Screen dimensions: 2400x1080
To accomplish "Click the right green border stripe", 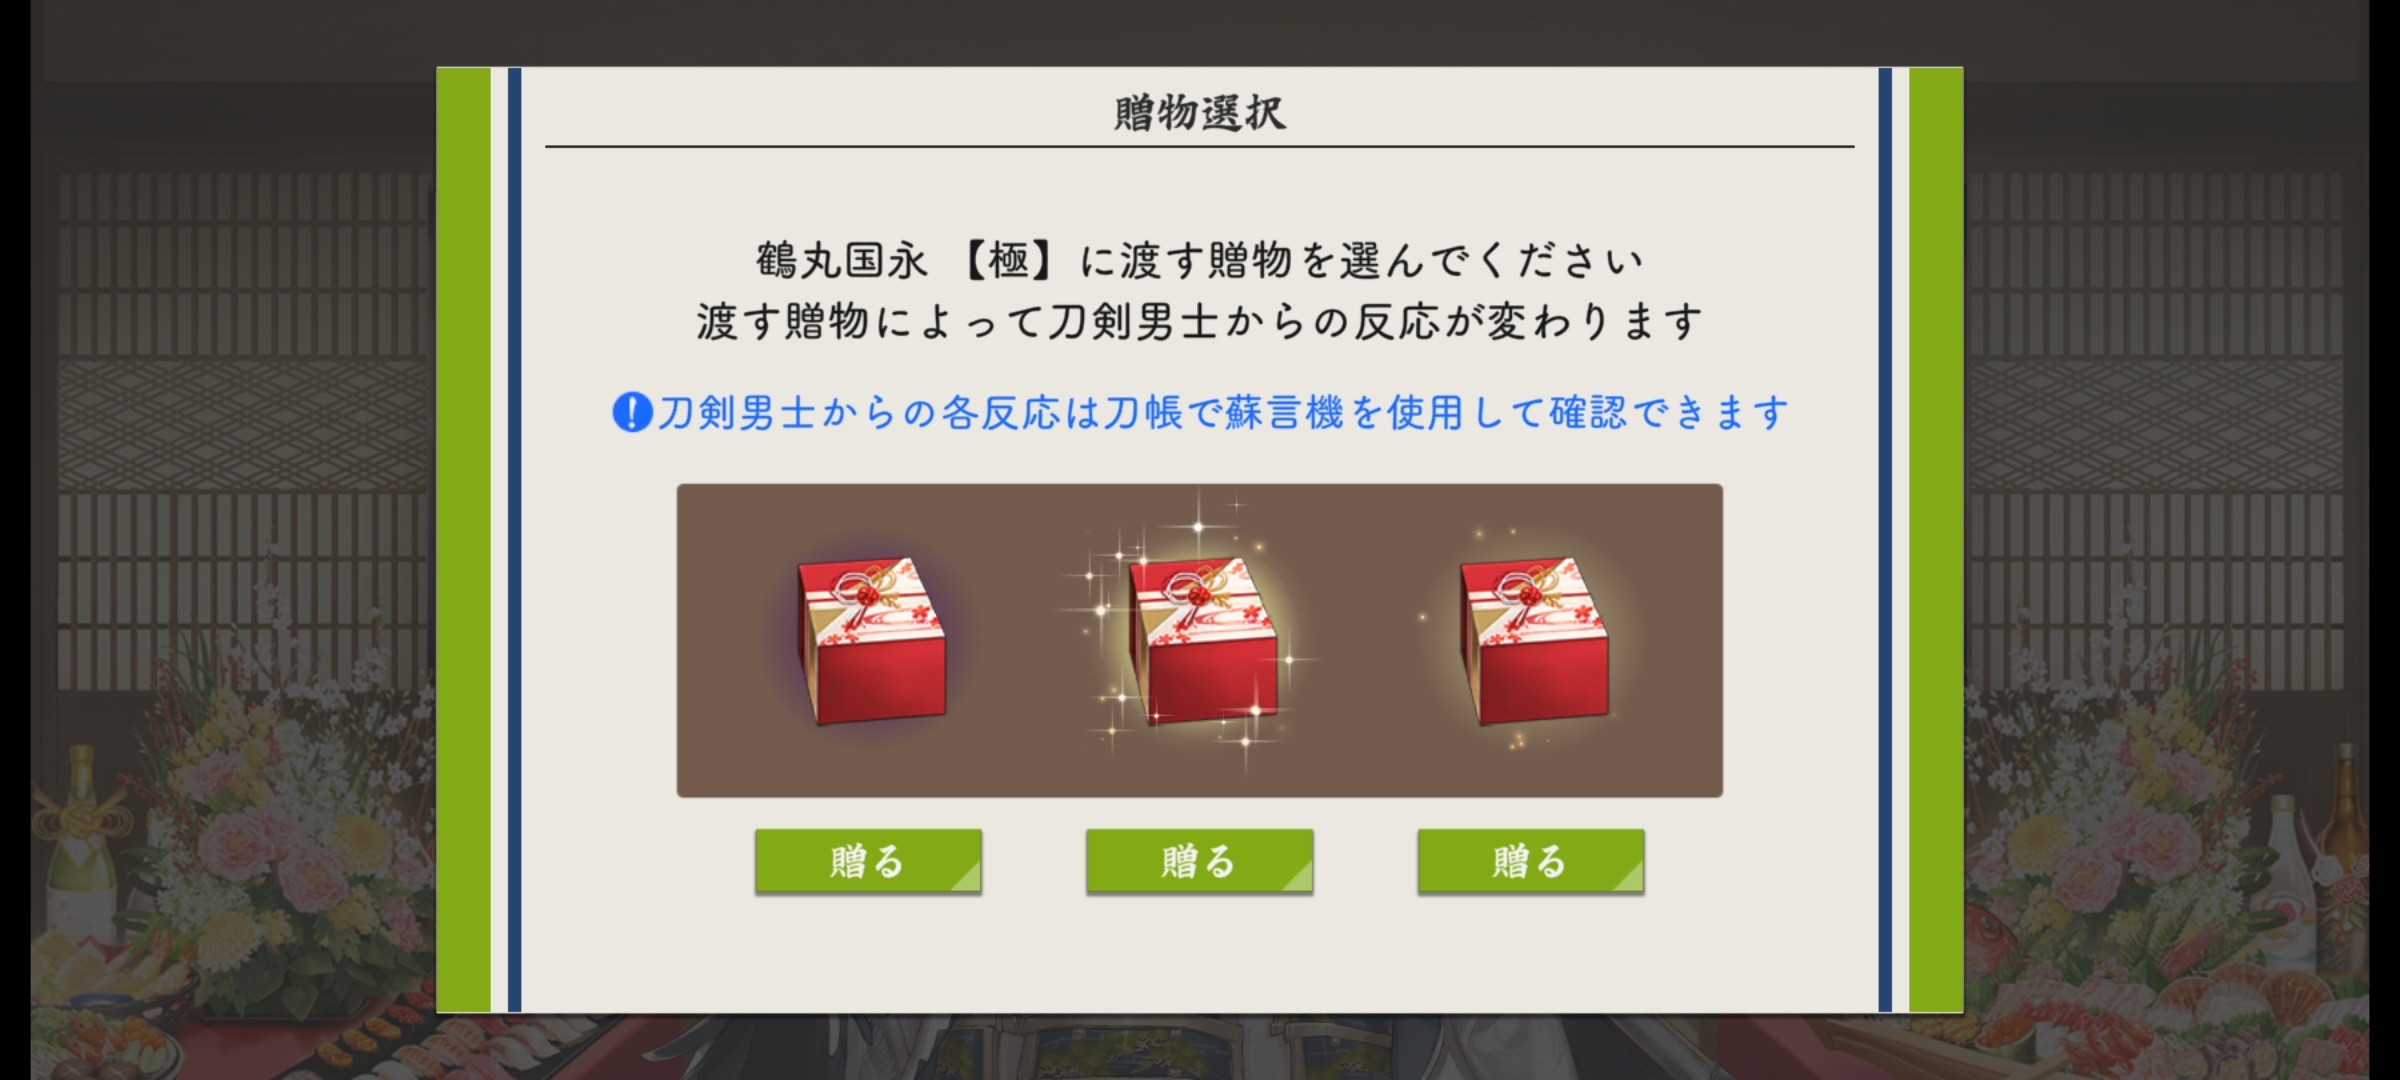I will pyautogui.click(x=1936, y=540).
